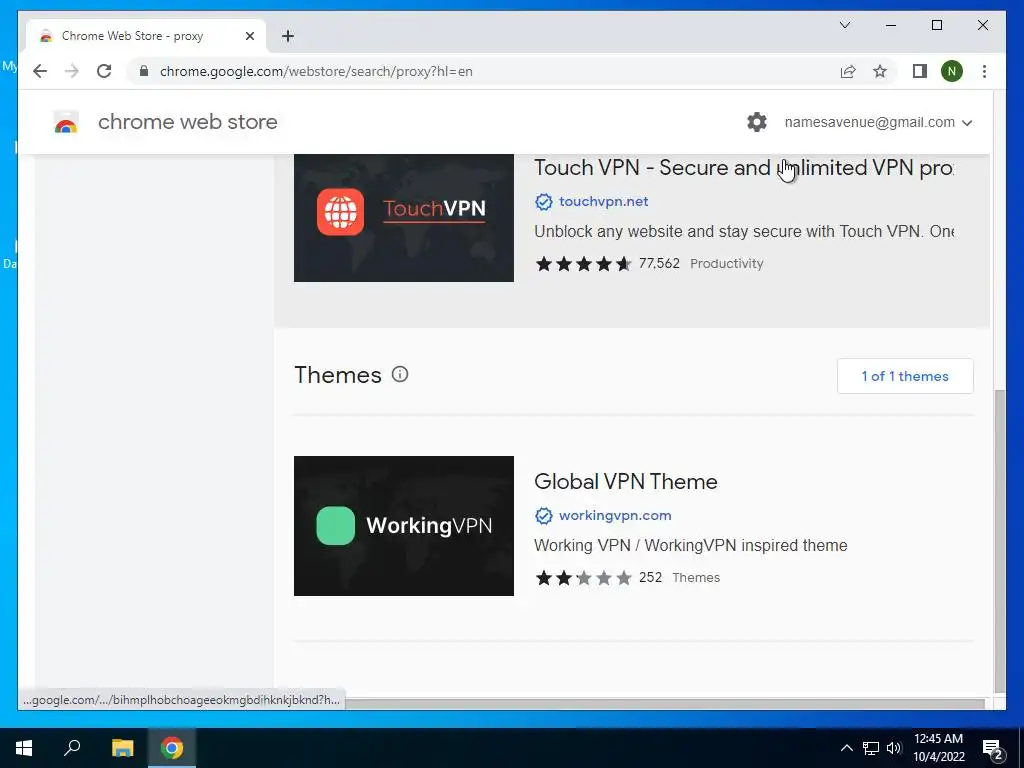Open a new tab with the plus button
This screenshot has height=768, width=1024.
click(288, 36)
